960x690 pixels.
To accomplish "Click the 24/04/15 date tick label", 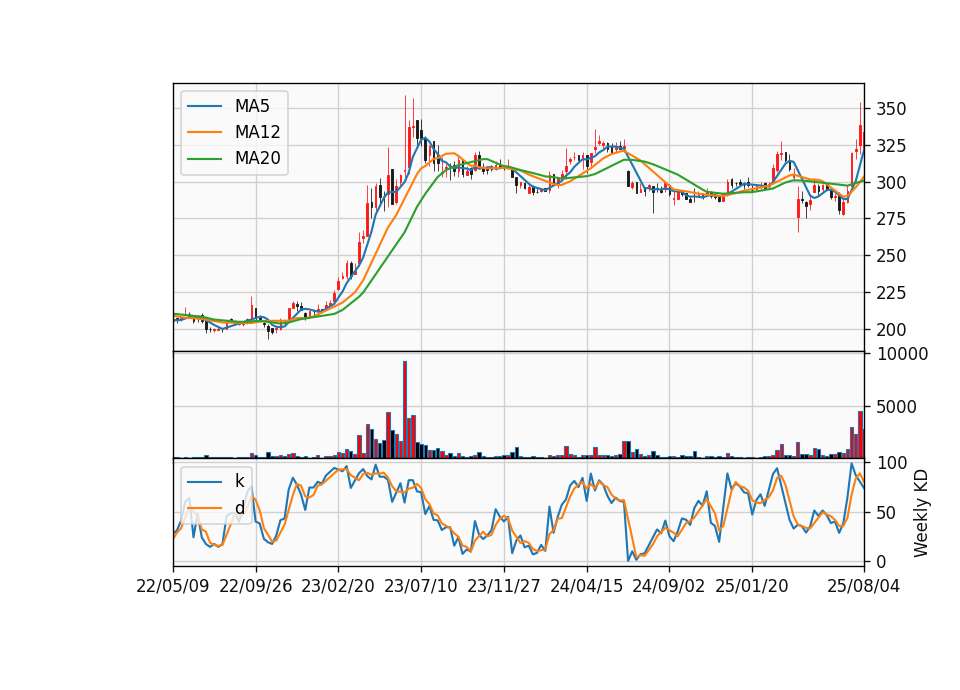I will coord(587,586).
